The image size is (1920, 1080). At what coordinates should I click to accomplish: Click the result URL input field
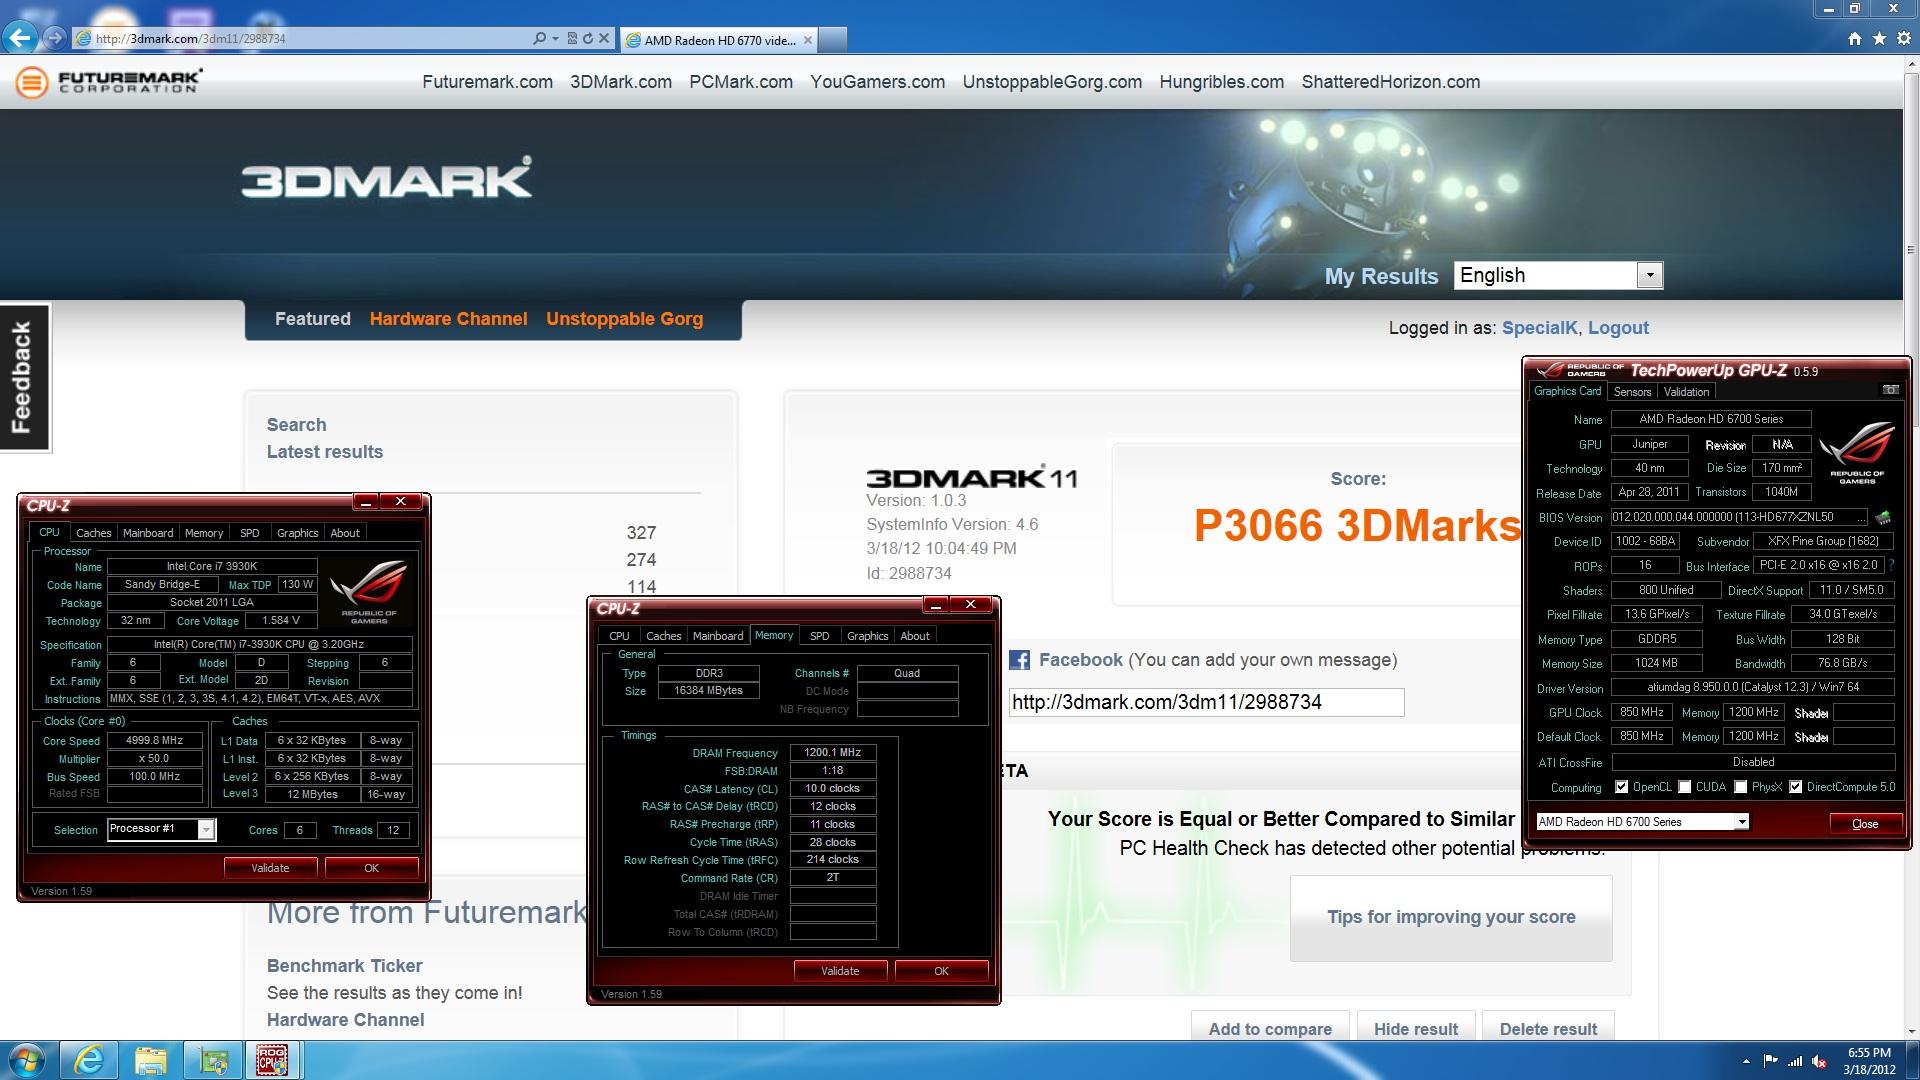pos(1206,702)
